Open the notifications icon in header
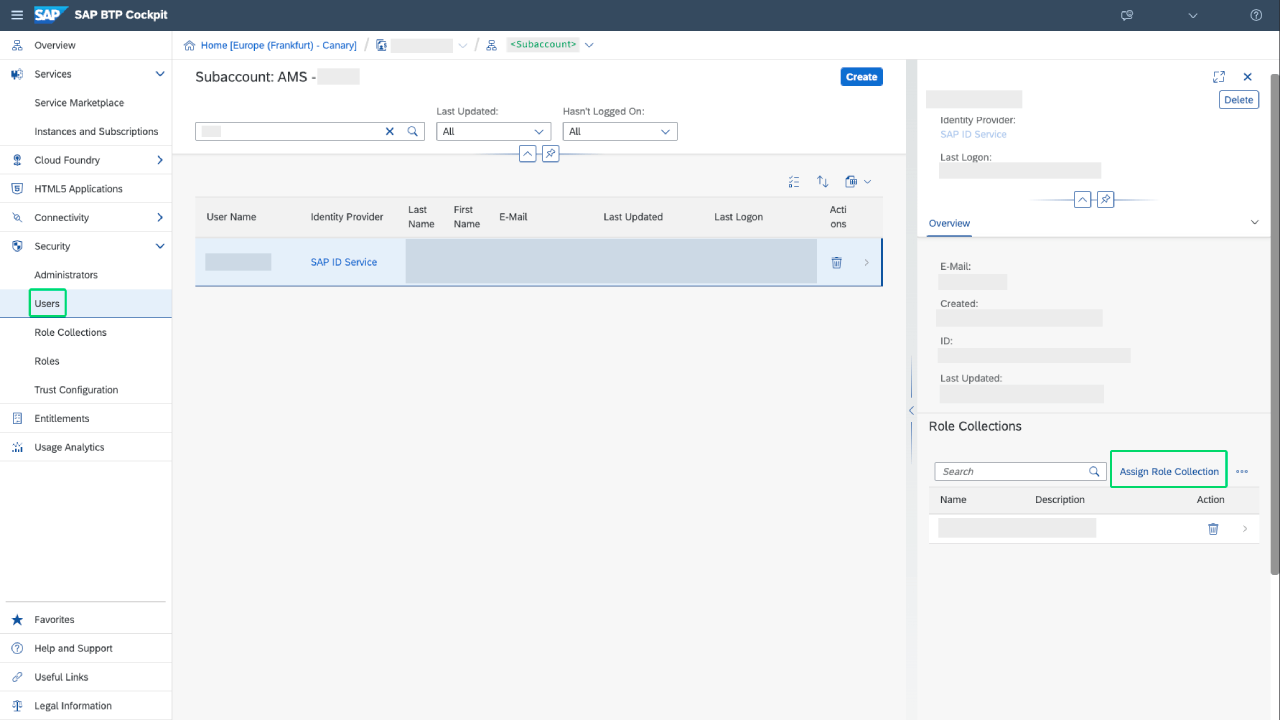Viewport: 1280px width, 720px height. click(x=1127, y=15)
